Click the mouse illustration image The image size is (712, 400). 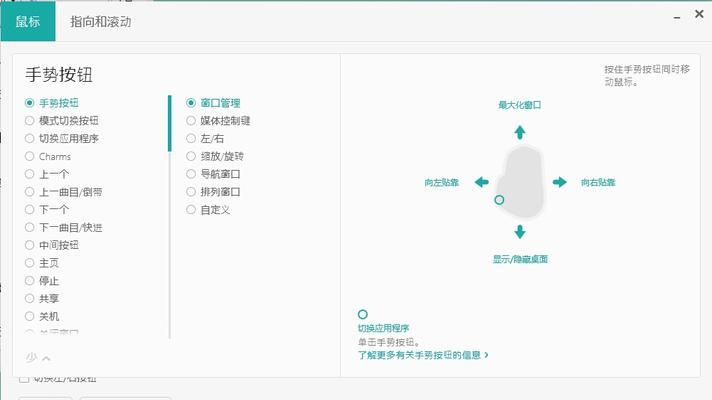[520, 182]
